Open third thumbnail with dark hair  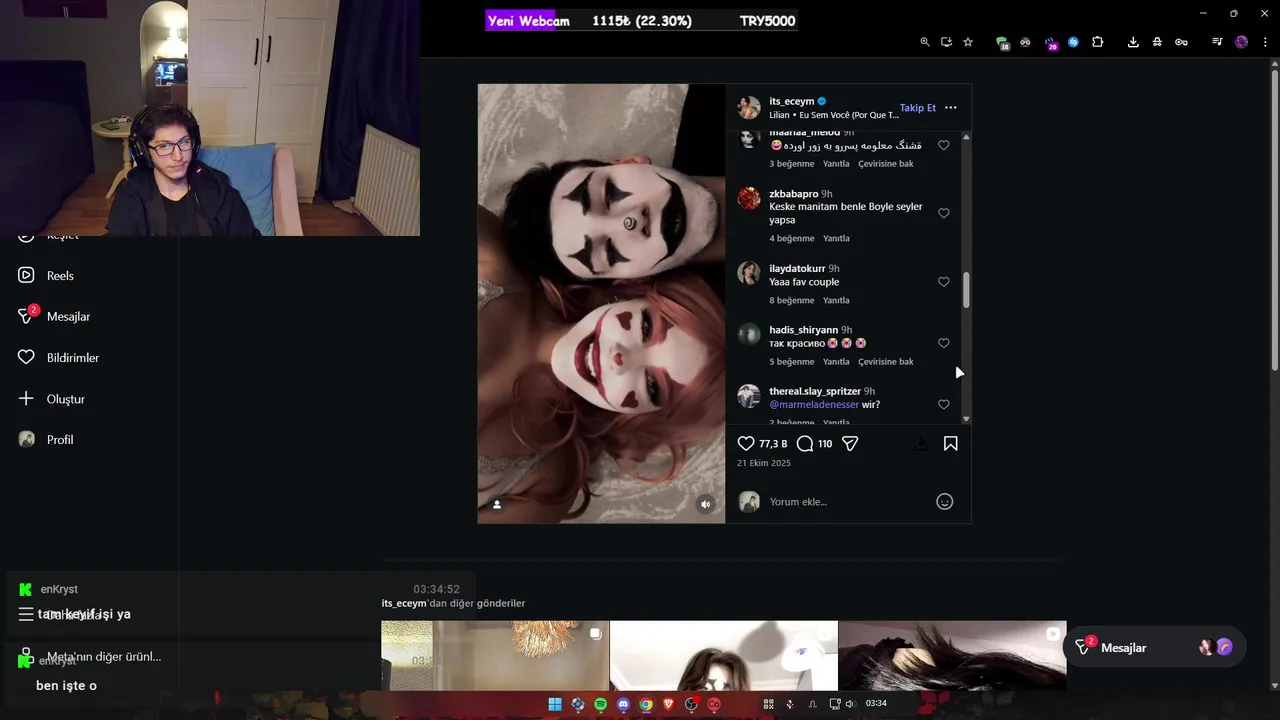(952, 655)
